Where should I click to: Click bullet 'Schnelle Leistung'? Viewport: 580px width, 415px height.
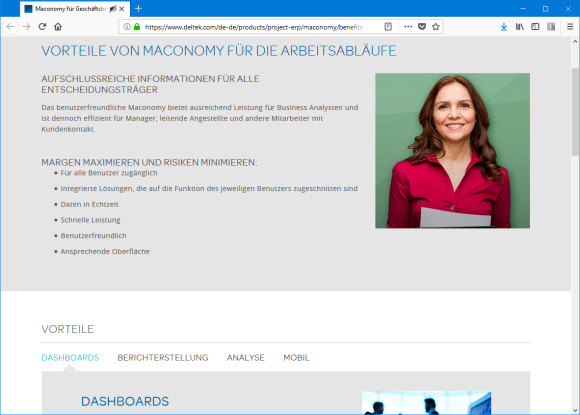(90, 220)
